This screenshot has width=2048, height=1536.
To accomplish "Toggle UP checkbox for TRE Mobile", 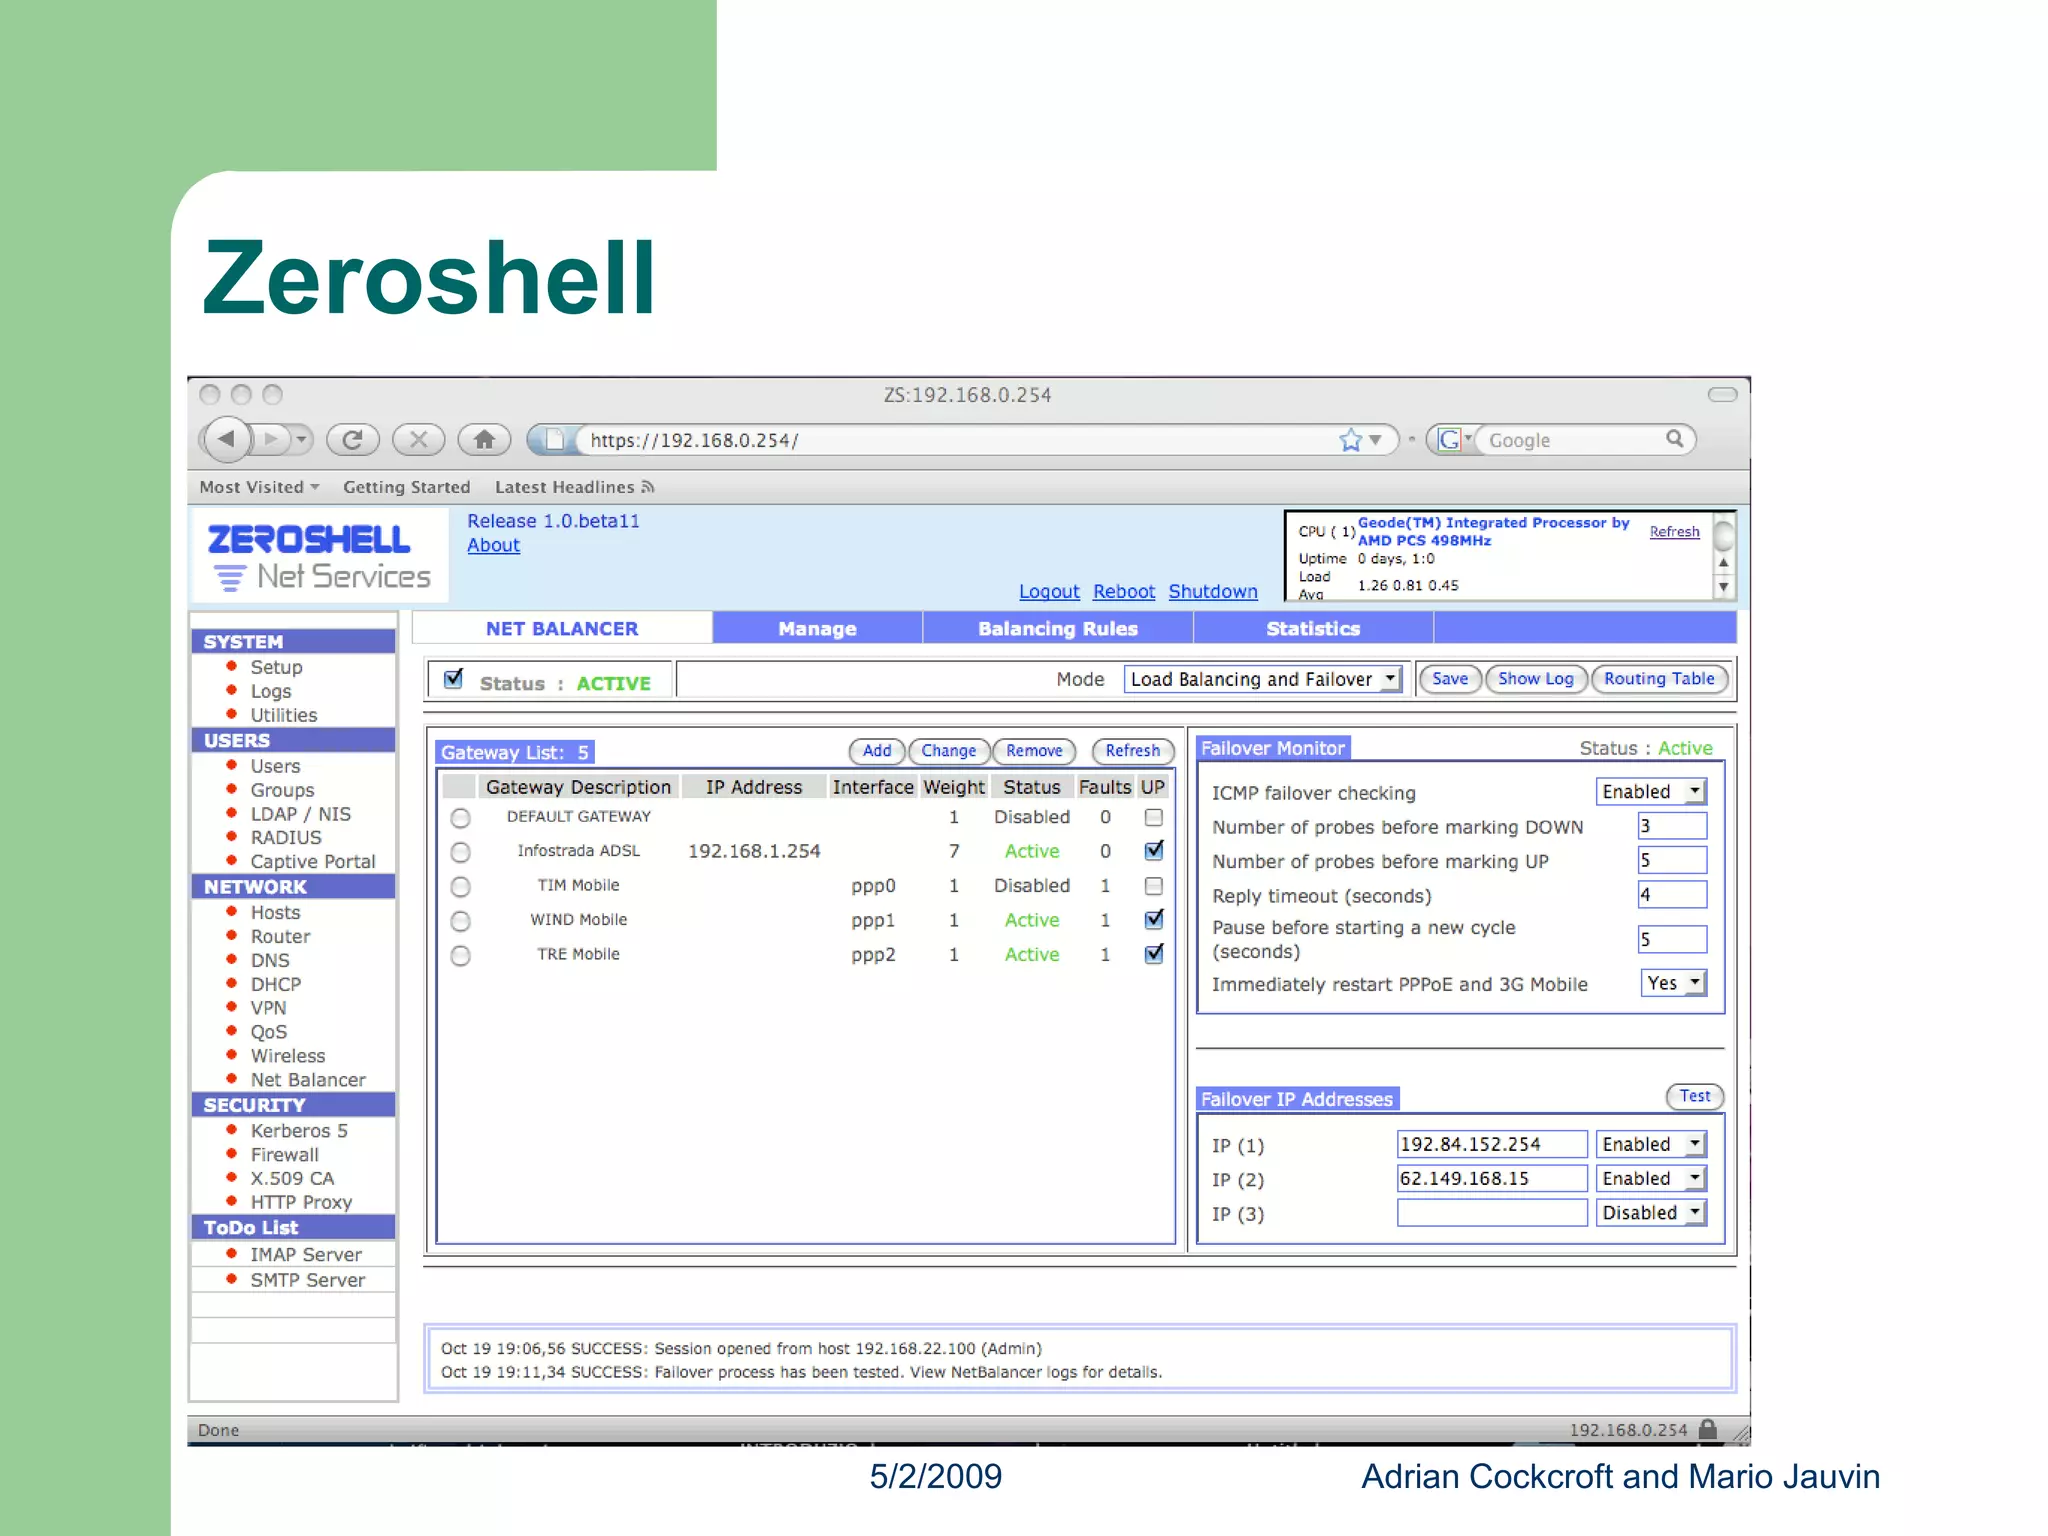I will [1154, 953].
